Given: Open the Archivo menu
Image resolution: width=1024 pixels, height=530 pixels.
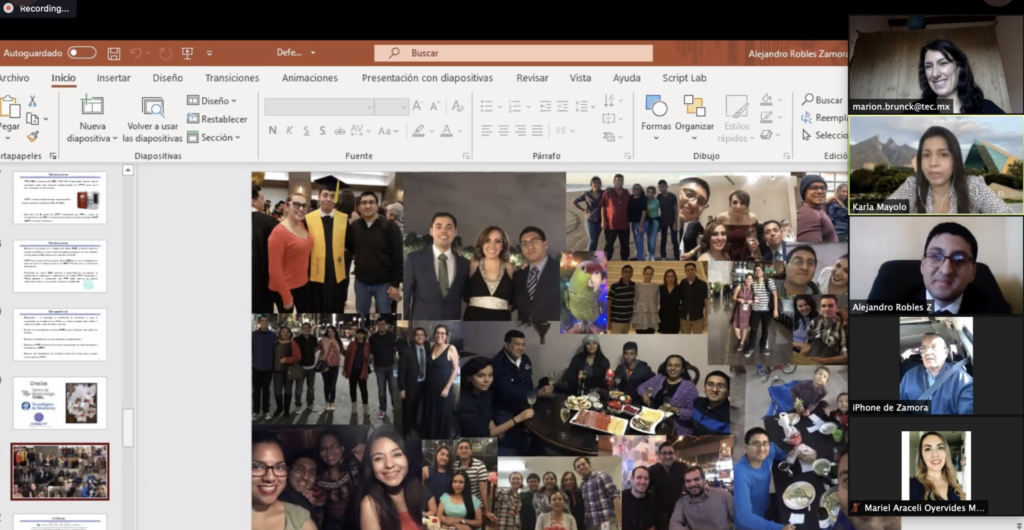Looking at the screenshot, I should 14,78.
